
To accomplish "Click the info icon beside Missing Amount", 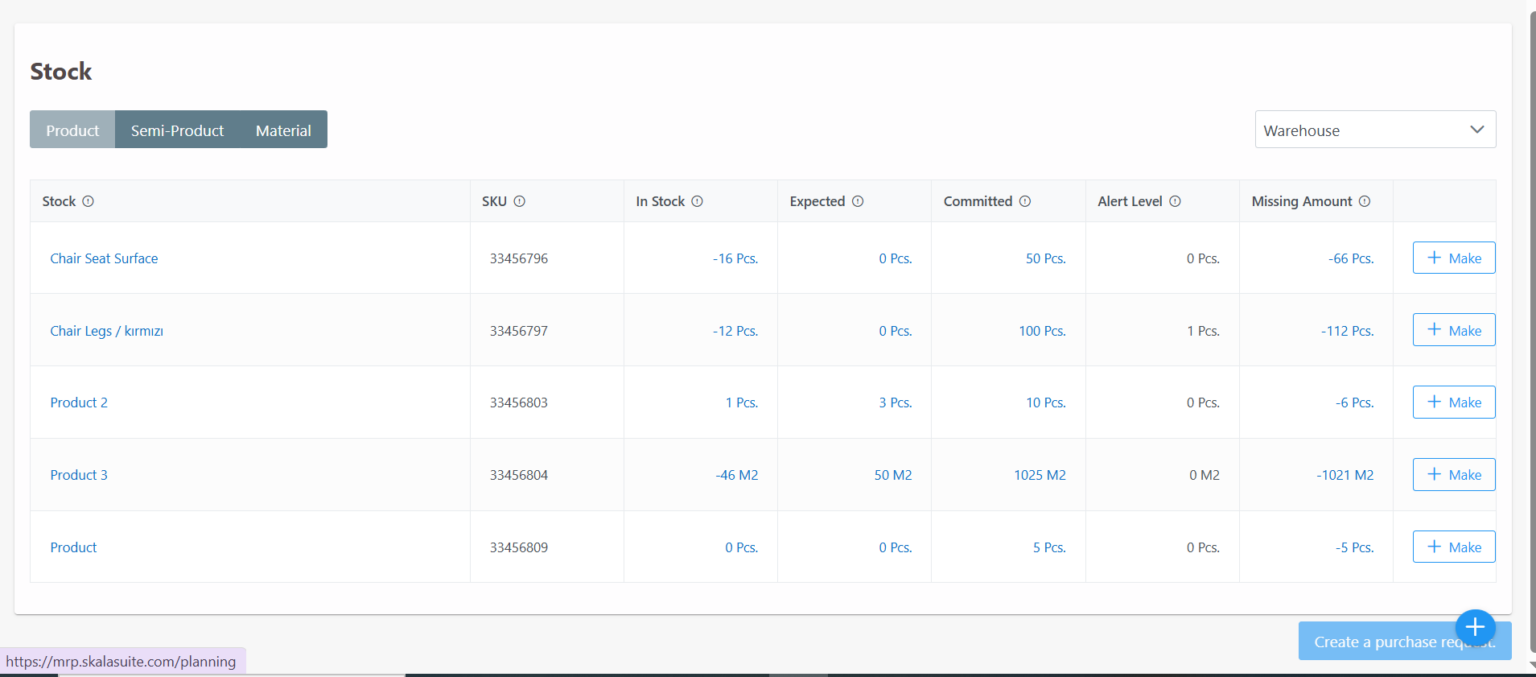I will tap(1365, 201).
